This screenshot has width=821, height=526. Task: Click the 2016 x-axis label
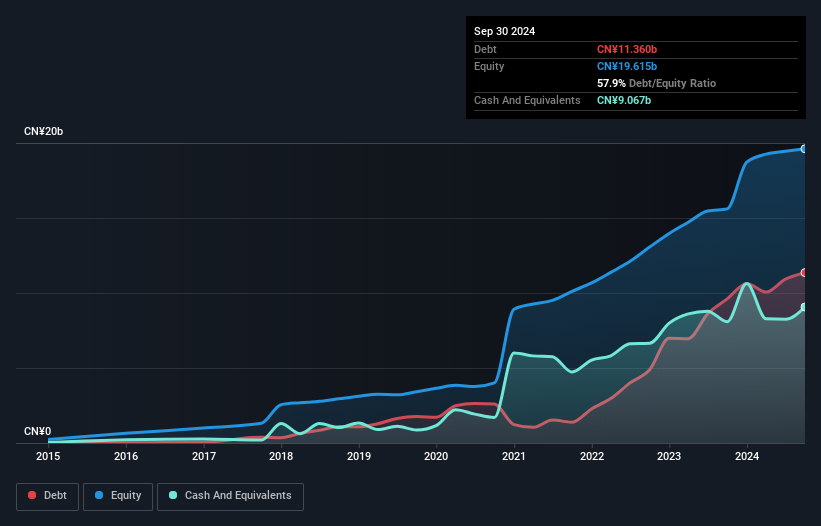tap(126, 456)
